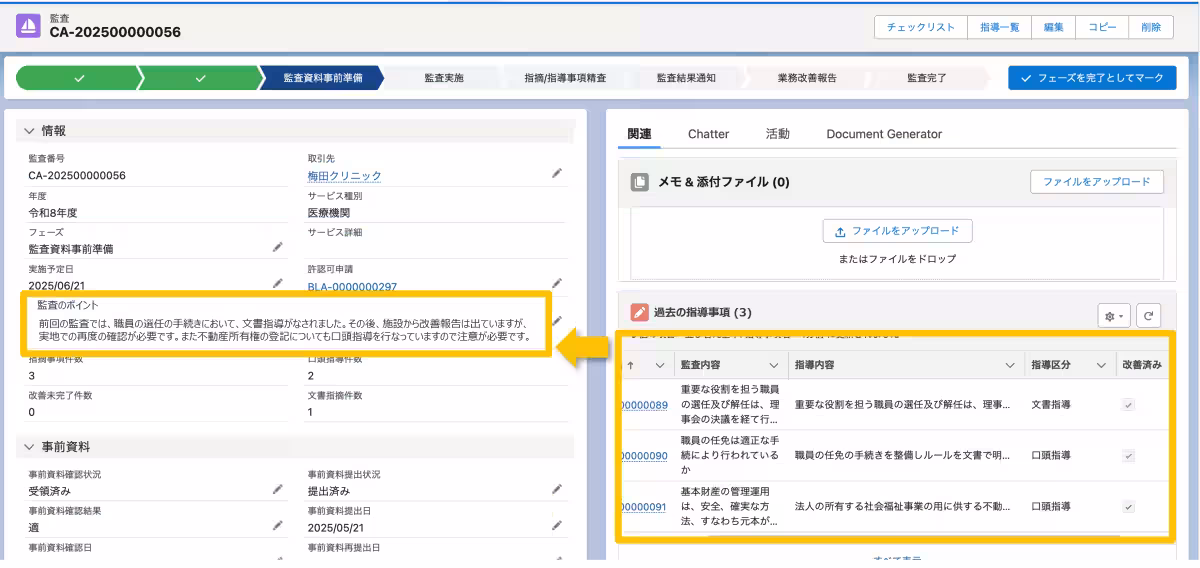
Task: Open the gear settings dropdown in 過去の指導事項
Action: 1113,315
